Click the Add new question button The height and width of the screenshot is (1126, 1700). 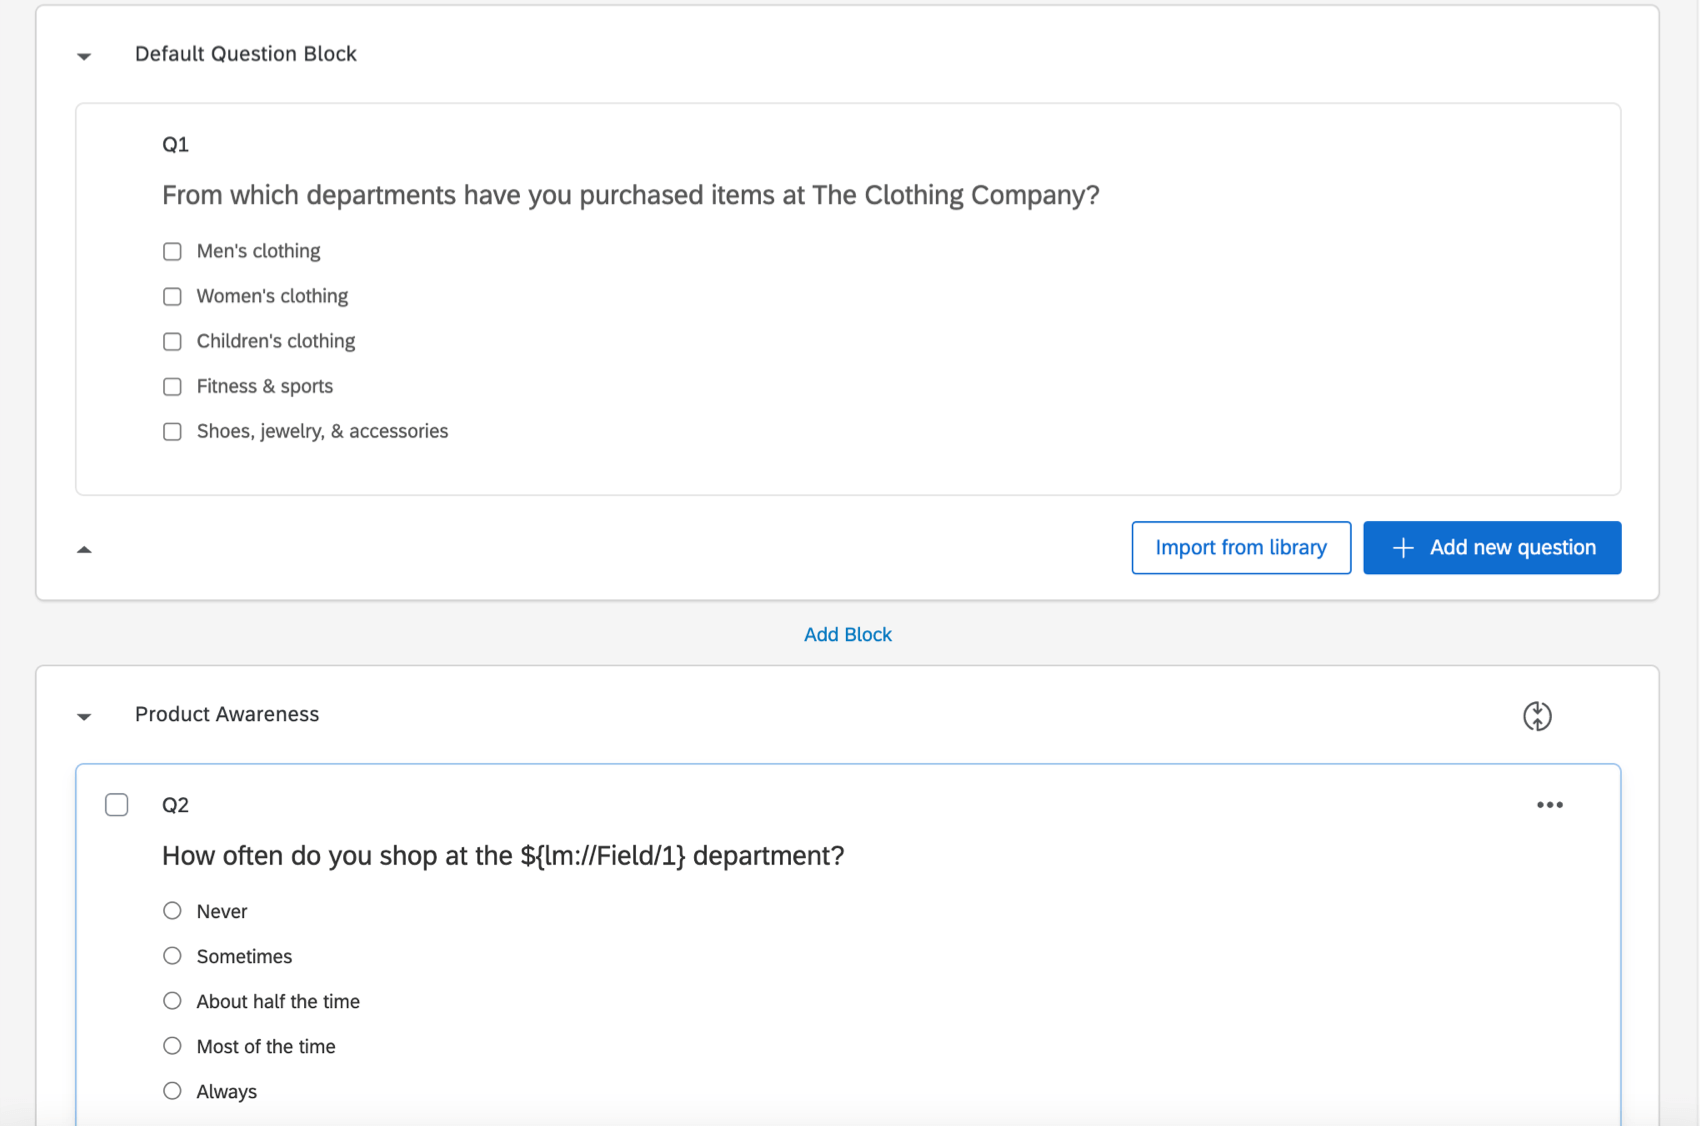[1491, 547]
